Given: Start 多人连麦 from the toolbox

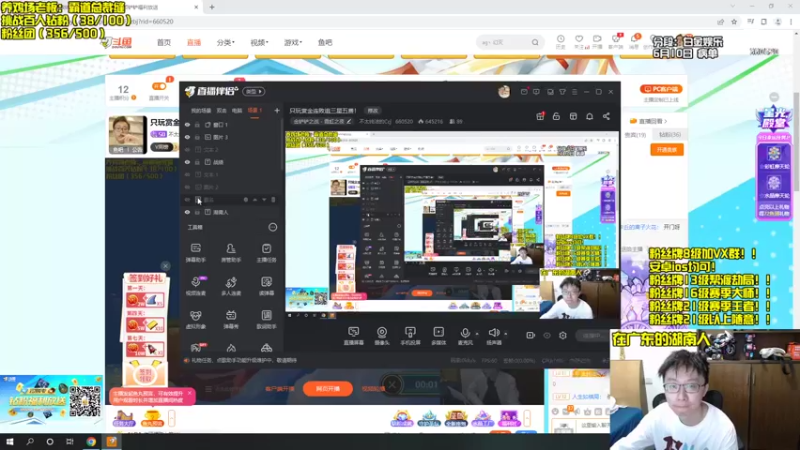Looking at the screenshot, I should (x=231, y=286).
